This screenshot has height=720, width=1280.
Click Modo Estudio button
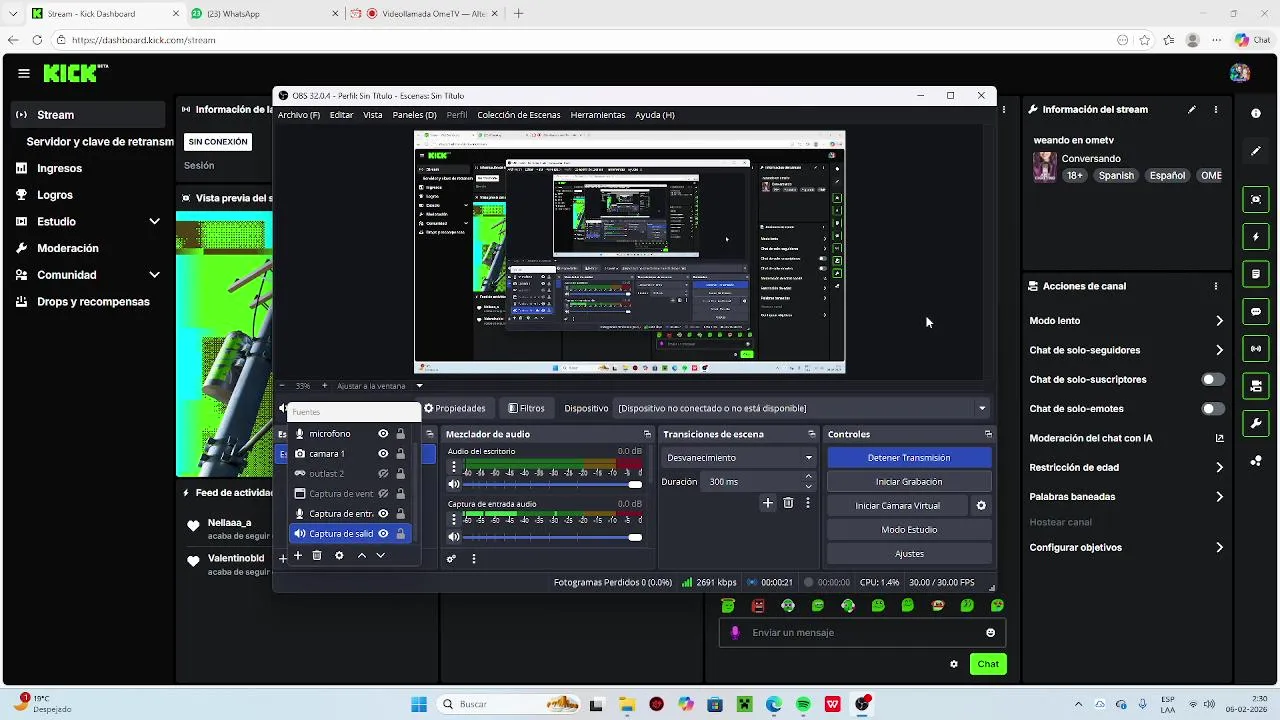tap(909, 530)
